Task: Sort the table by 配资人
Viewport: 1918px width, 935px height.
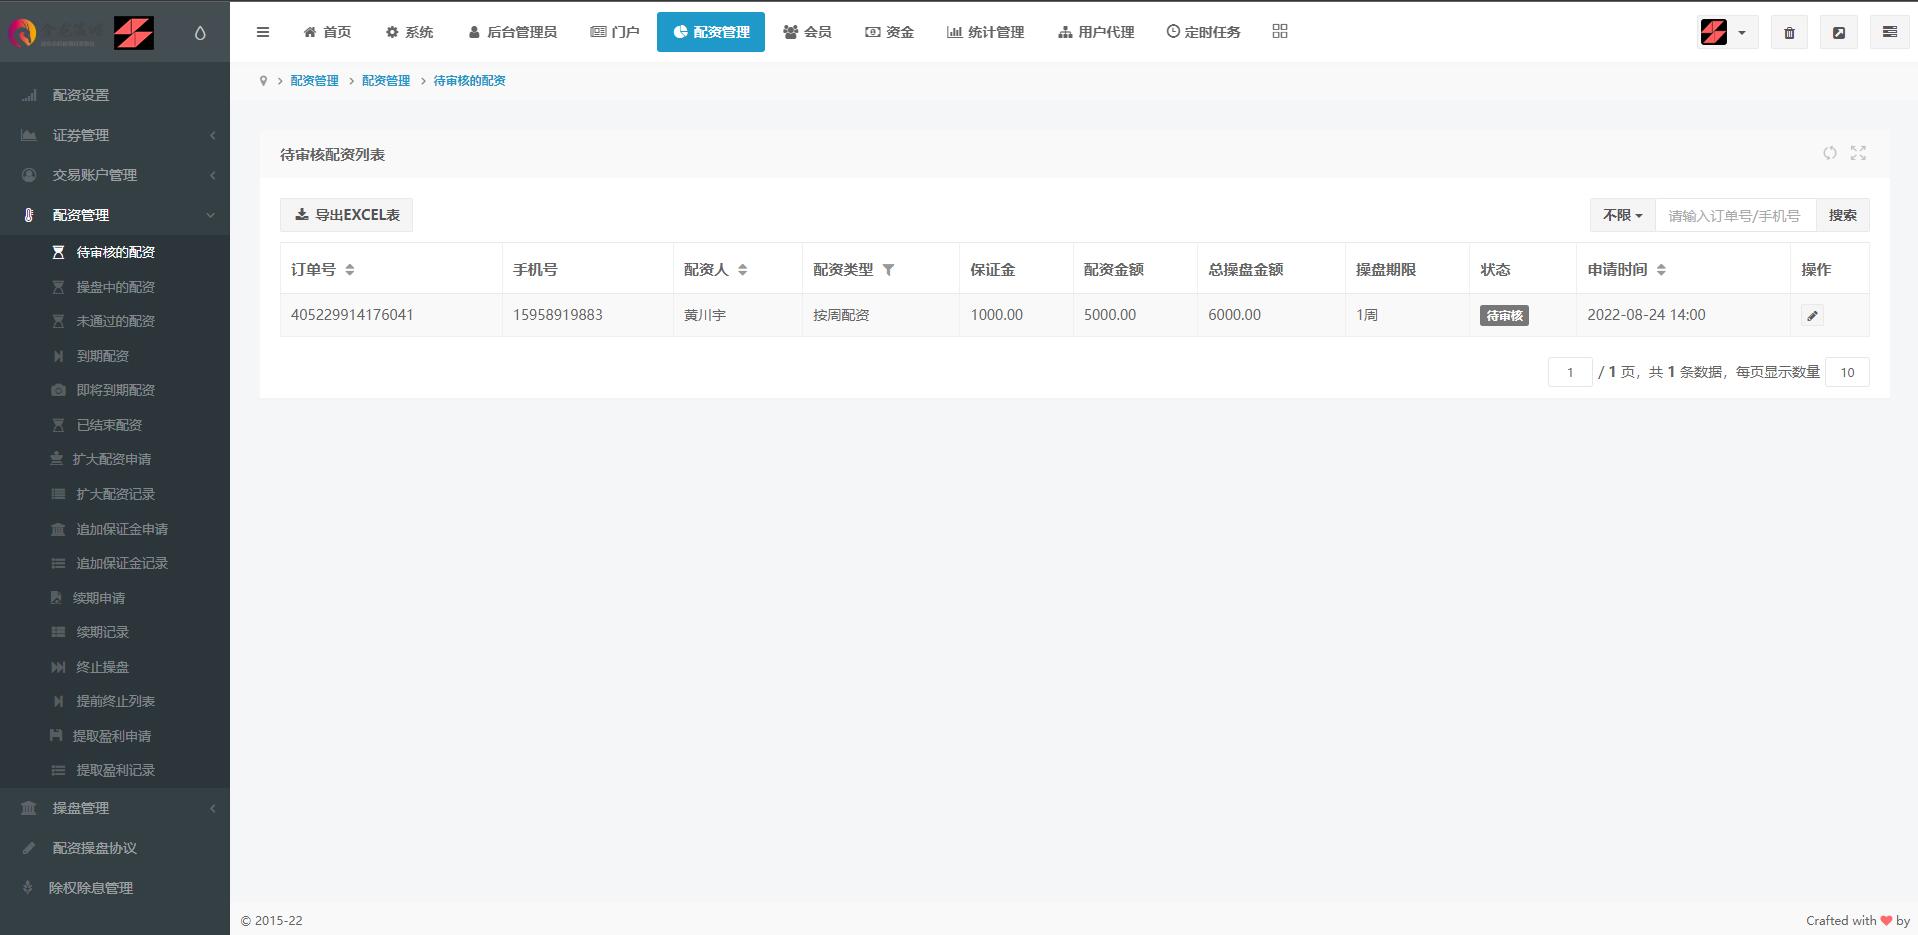Action: point(742,270)
